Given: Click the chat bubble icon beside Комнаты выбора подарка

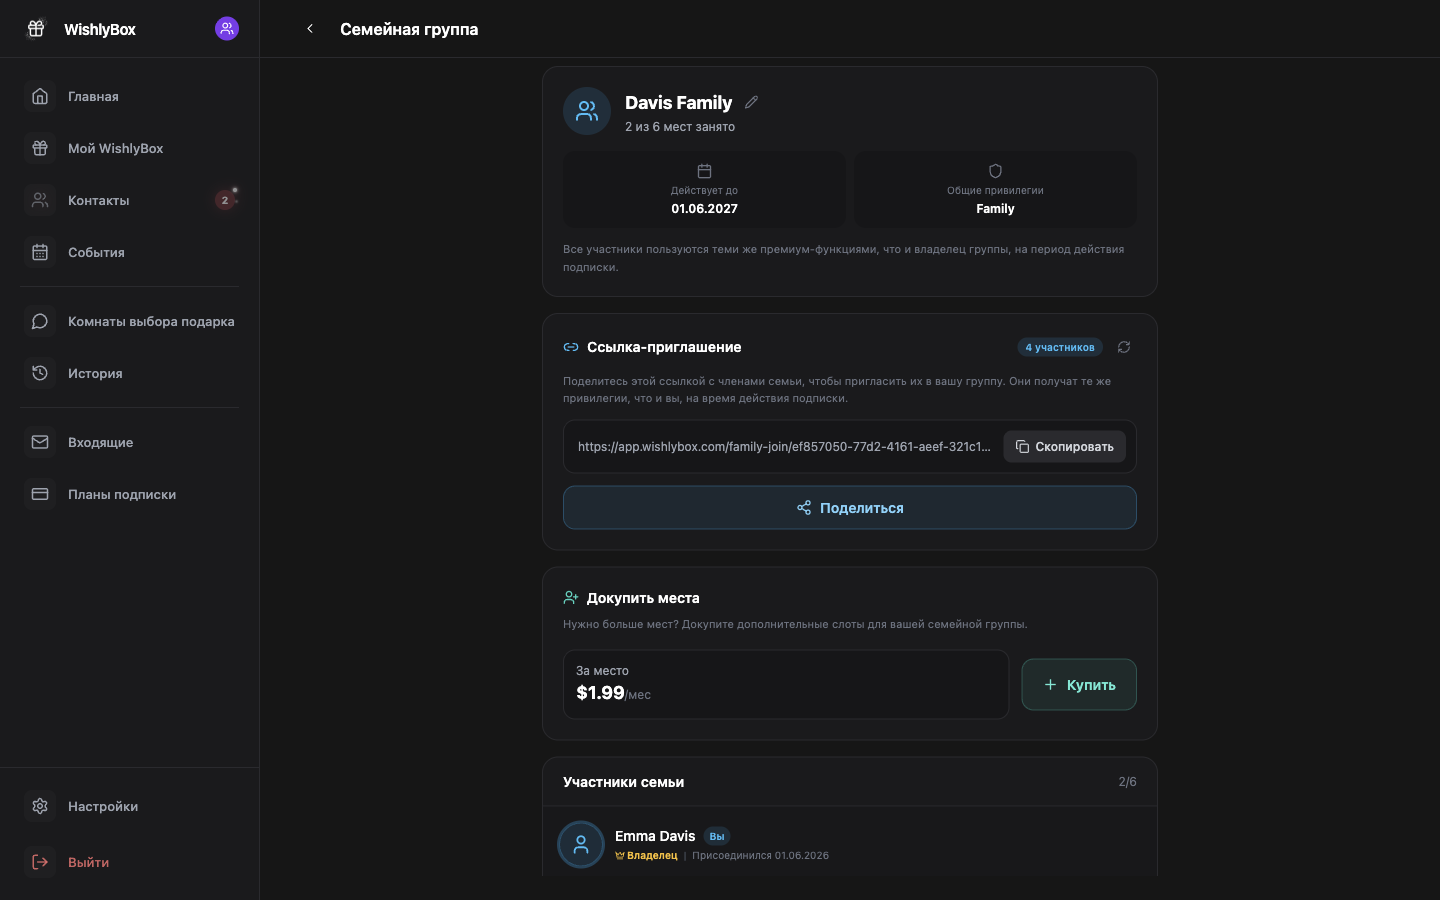Looking at the screenshot, I should [40, 321].
